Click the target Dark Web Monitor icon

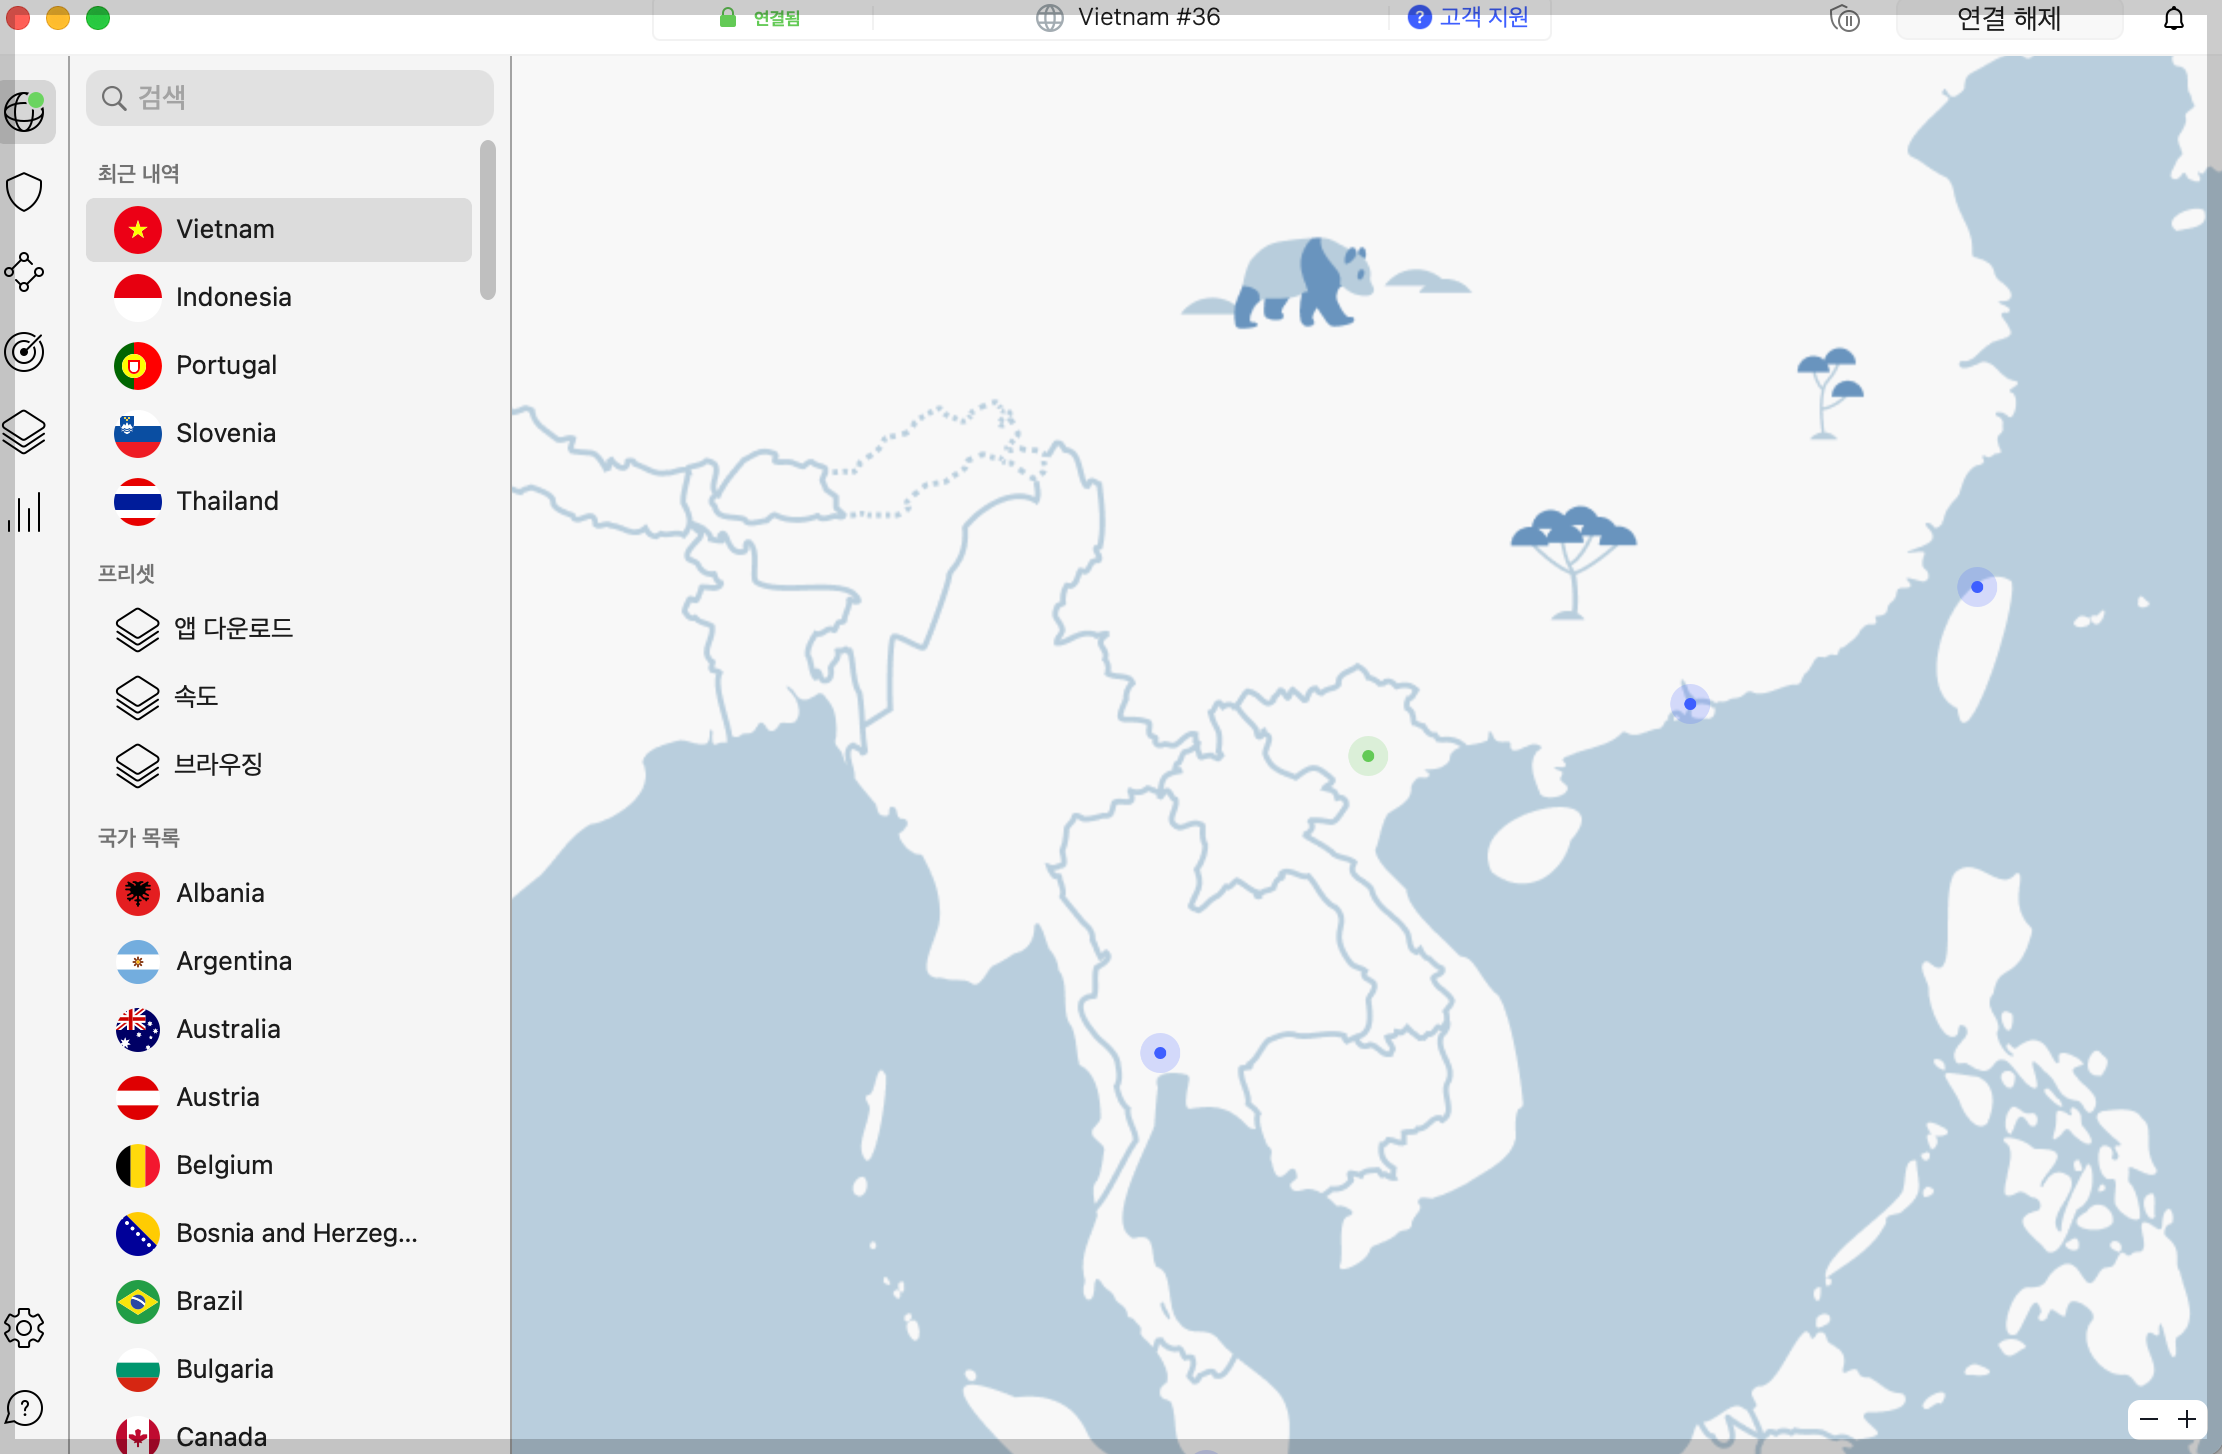point(24,352)
